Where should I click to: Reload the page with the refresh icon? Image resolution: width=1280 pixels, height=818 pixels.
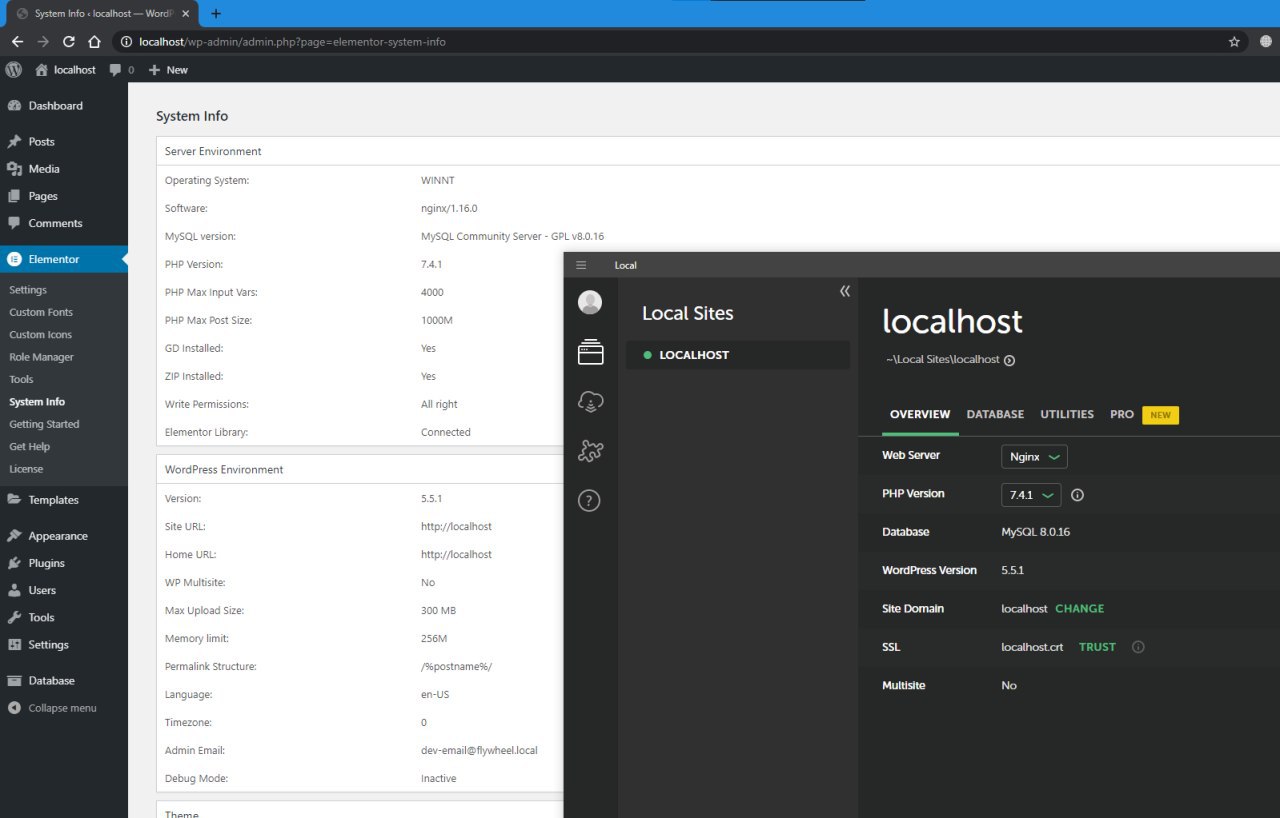click(69, 42)
